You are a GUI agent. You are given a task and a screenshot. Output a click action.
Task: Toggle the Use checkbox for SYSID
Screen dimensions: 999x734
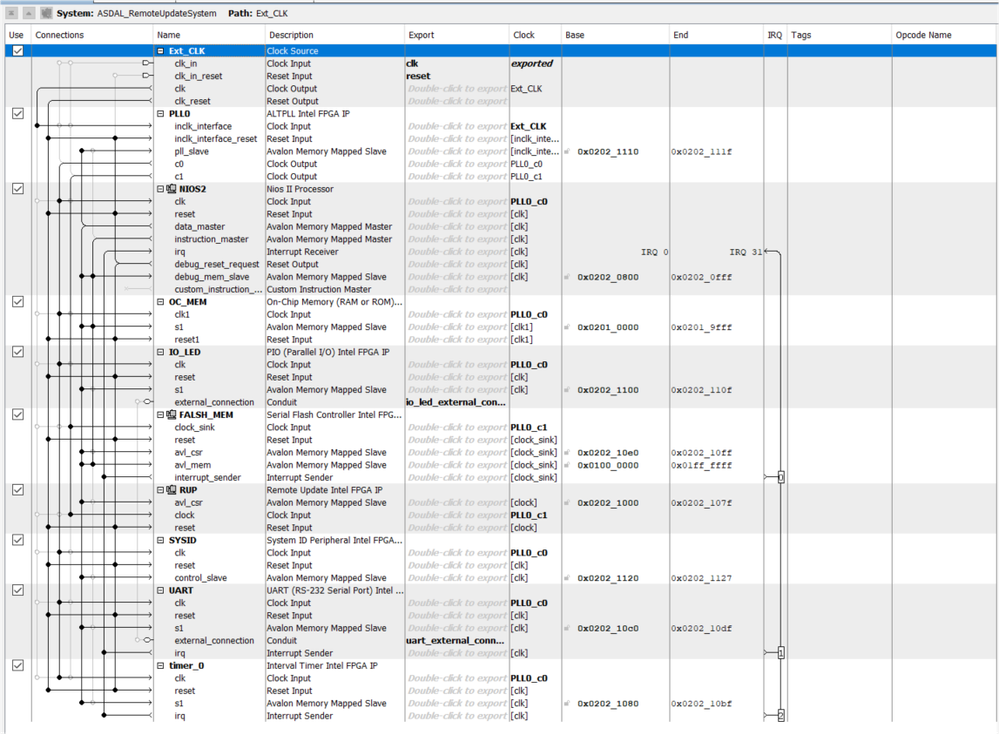tap(18, 540)
